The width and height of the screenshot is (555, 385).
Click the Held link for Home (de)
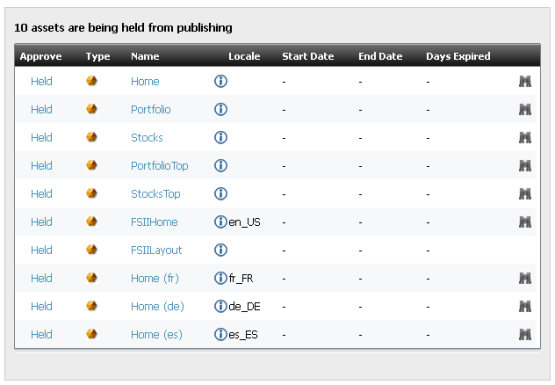coord(41,306)
